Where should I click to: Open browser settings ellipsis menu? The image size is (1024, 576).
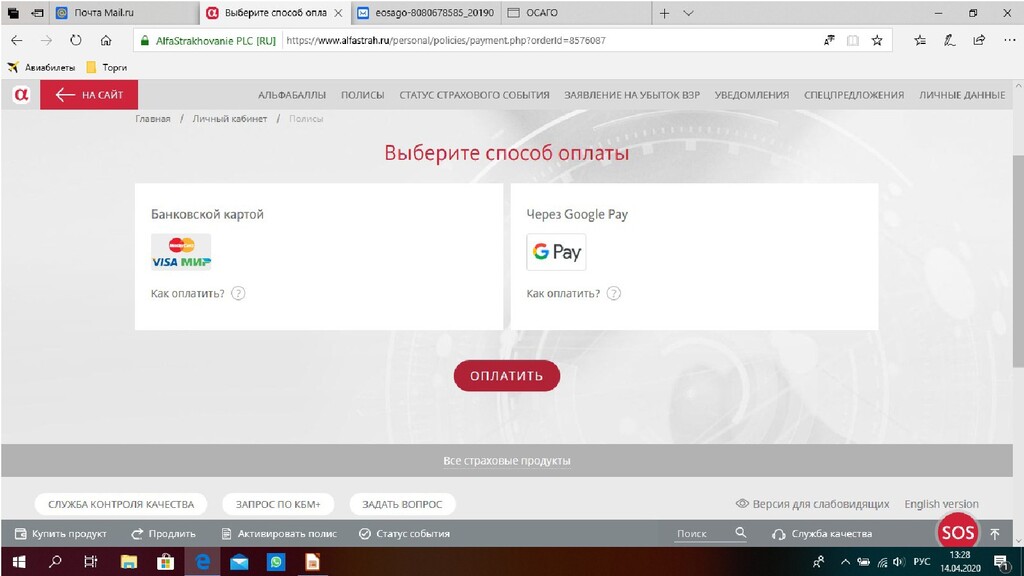1010,40
